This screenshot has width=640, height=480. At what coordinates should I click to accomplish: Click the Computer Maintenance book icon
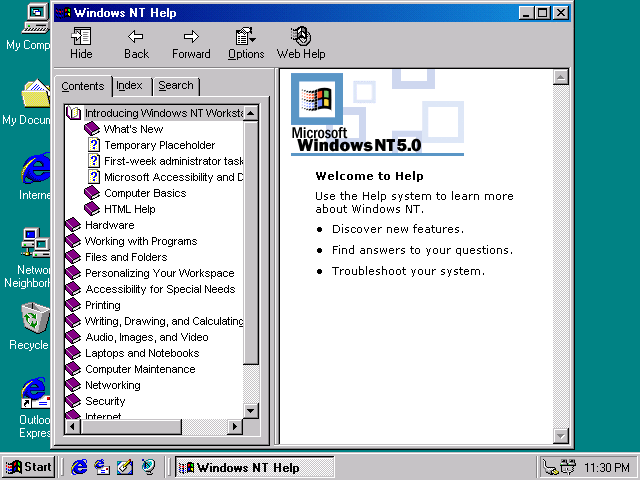click(73, 369)
